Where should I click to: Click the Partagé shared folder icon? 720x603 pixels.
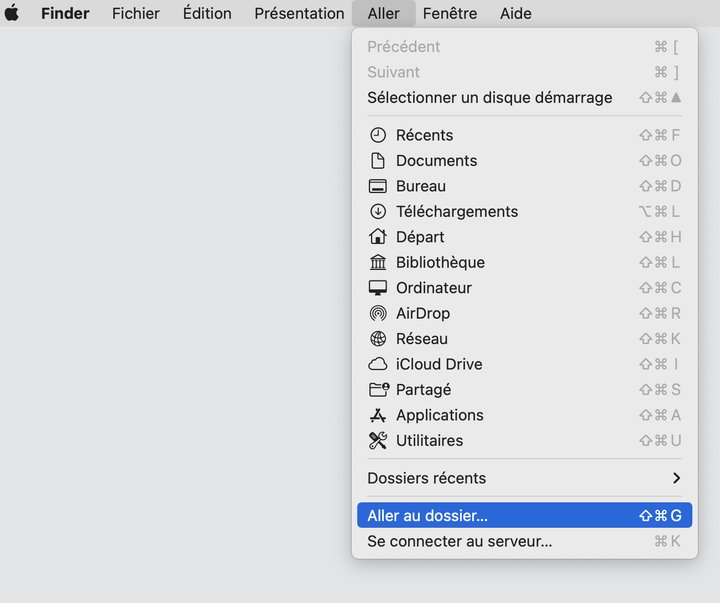pos(379,389)
